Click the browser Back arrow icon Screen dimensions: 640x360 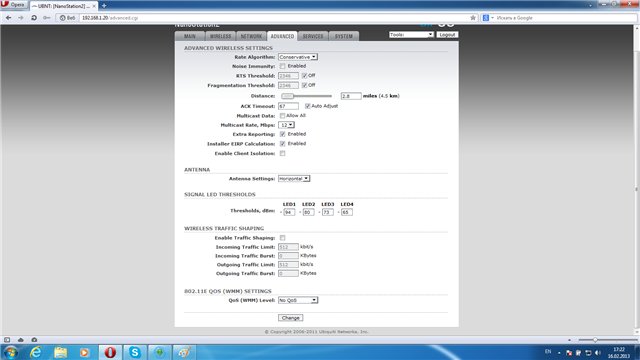(x=9, y=18)
